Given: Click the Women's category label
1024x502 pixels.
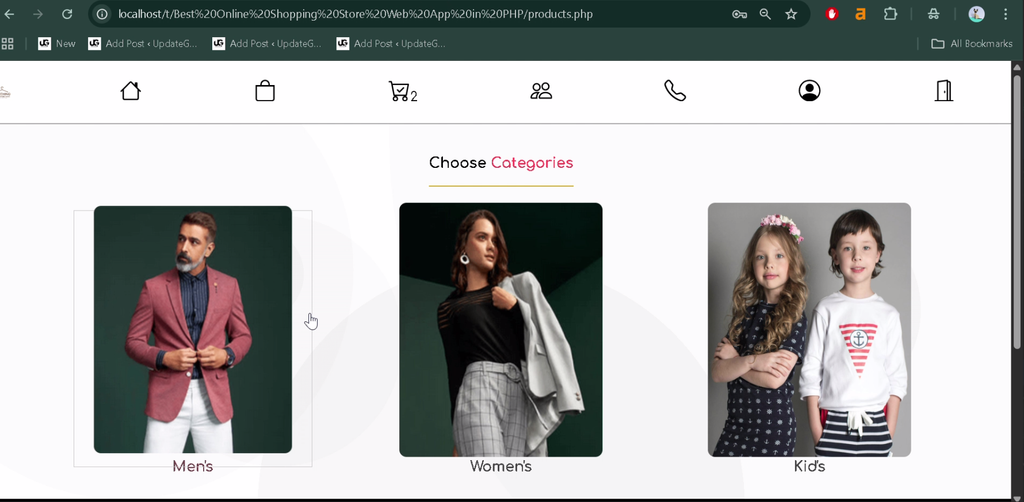Looking at the screenshot, I should (501, 466).
